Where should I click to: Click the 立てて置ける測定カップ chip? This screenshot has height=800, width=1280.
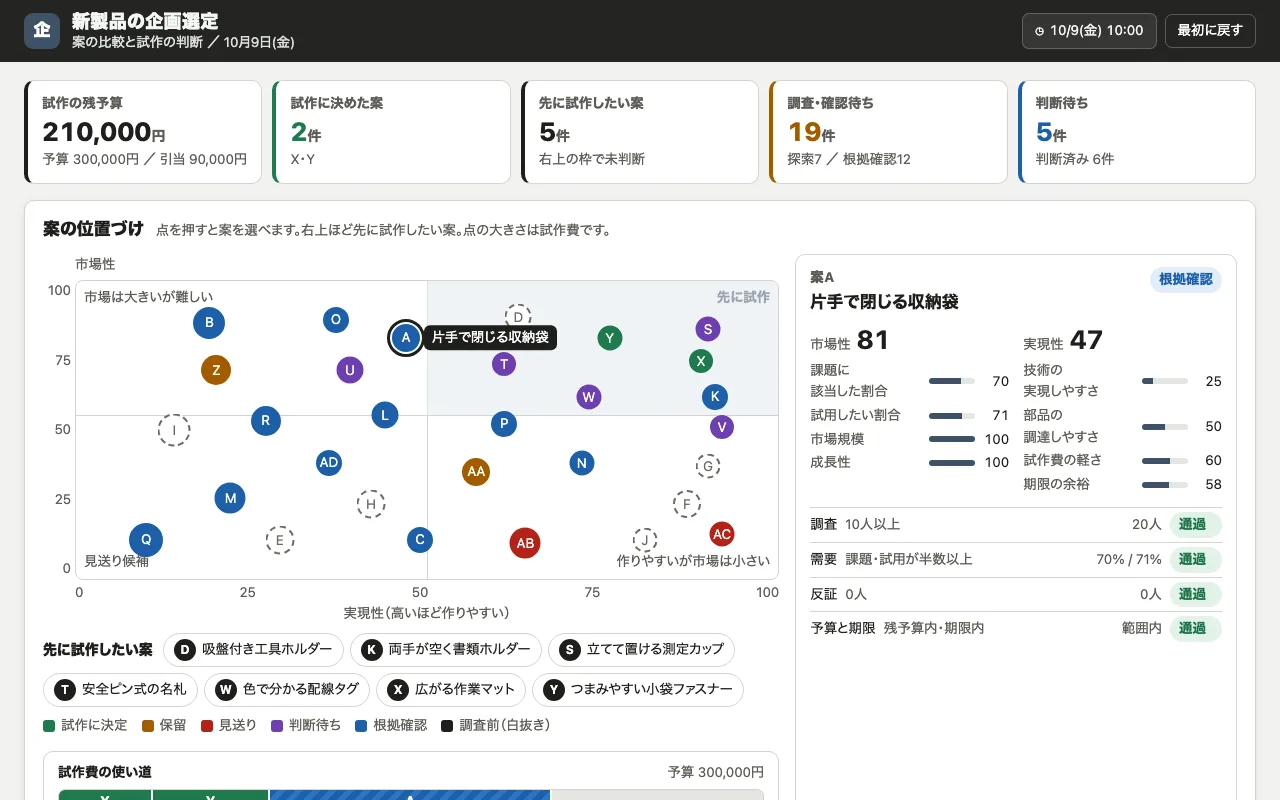[641, 650]
